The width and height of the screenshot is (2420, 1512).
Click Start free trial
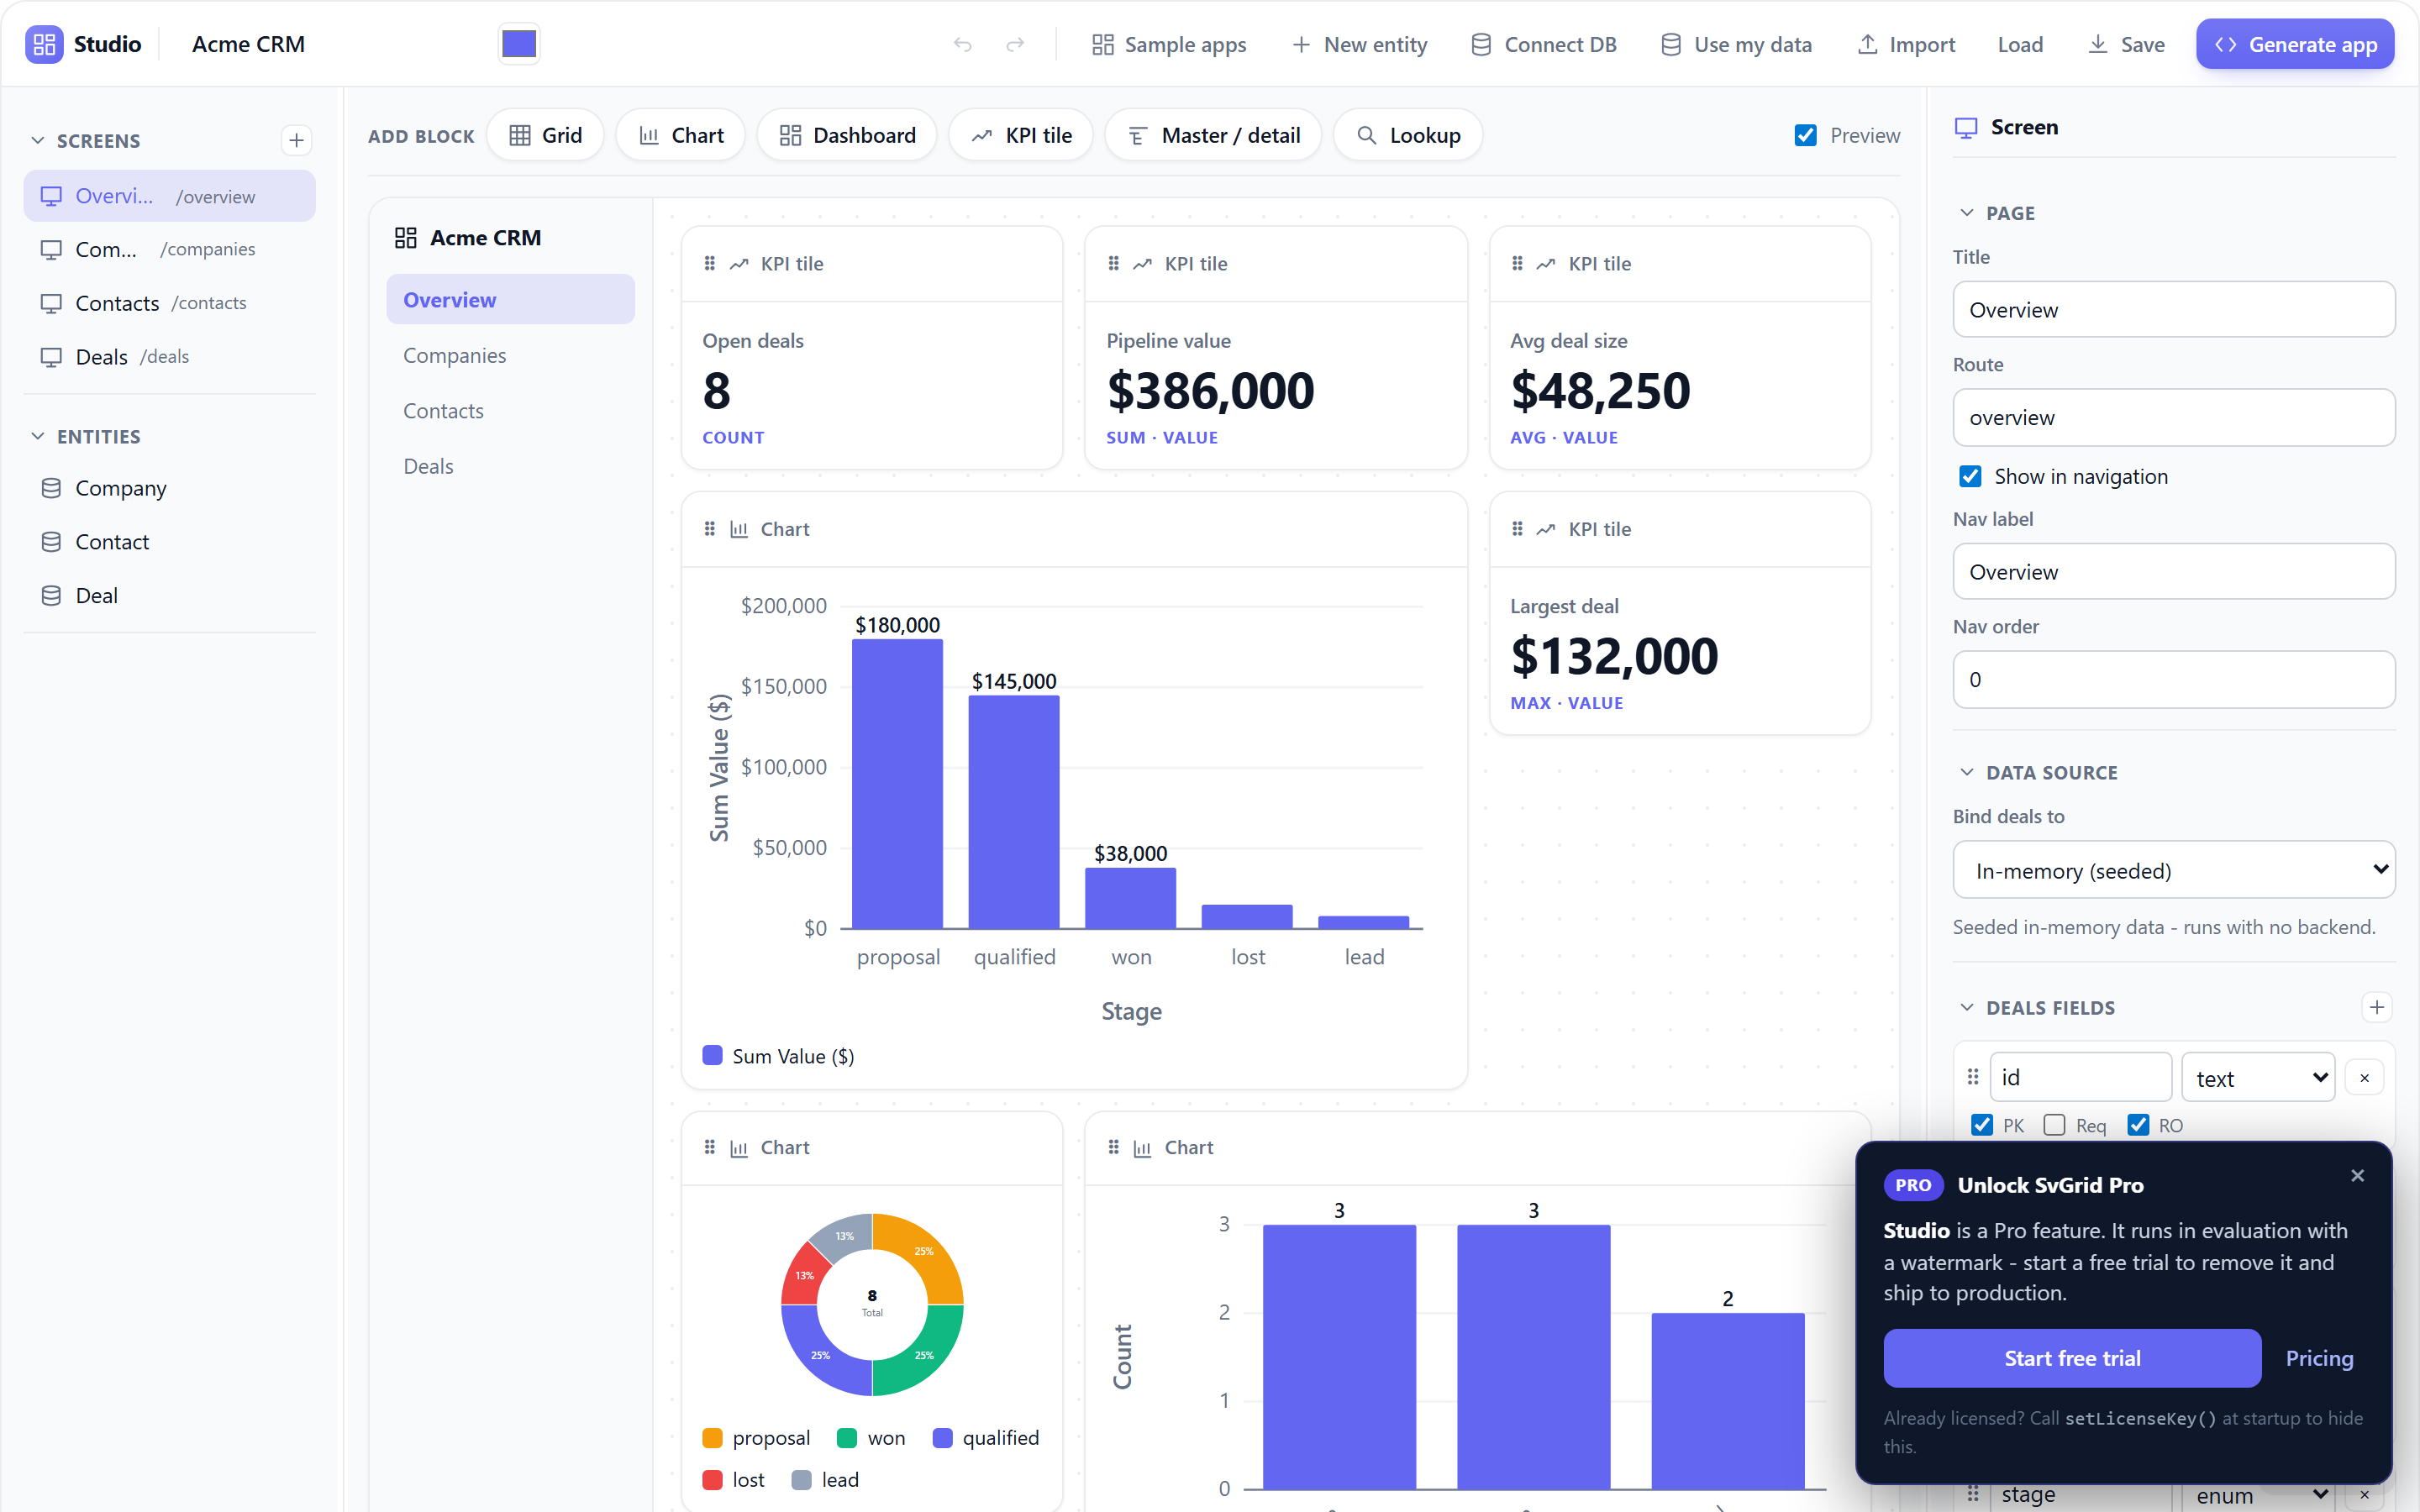pos(2072,1358)
